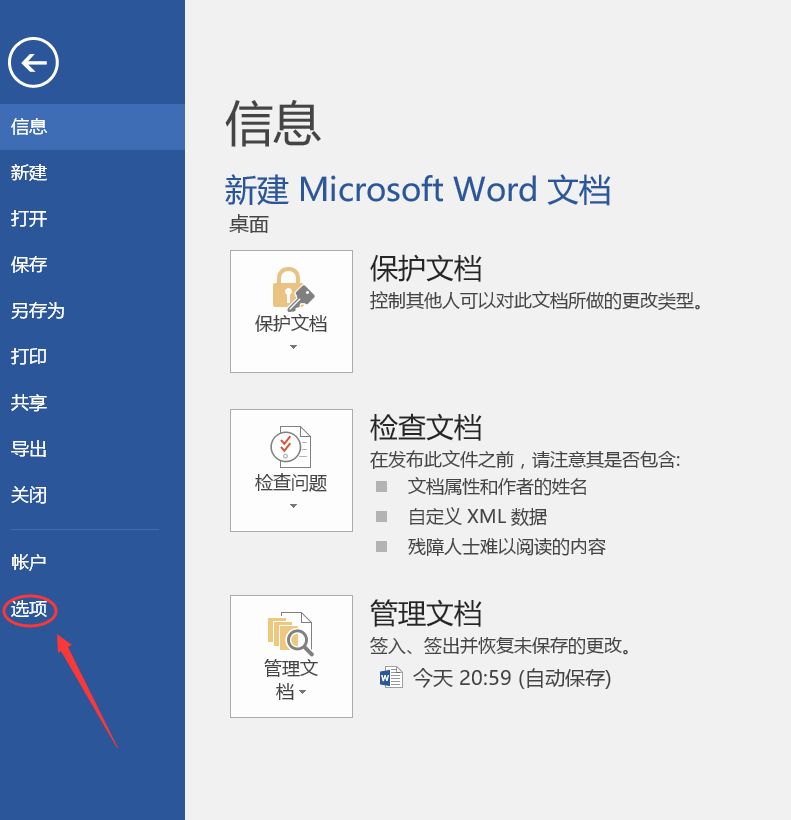Image resolution: width=791 pixels, height=820 pixels.
Task: Click text 残障人士难以阅读的内容
Action: point(507,547)
